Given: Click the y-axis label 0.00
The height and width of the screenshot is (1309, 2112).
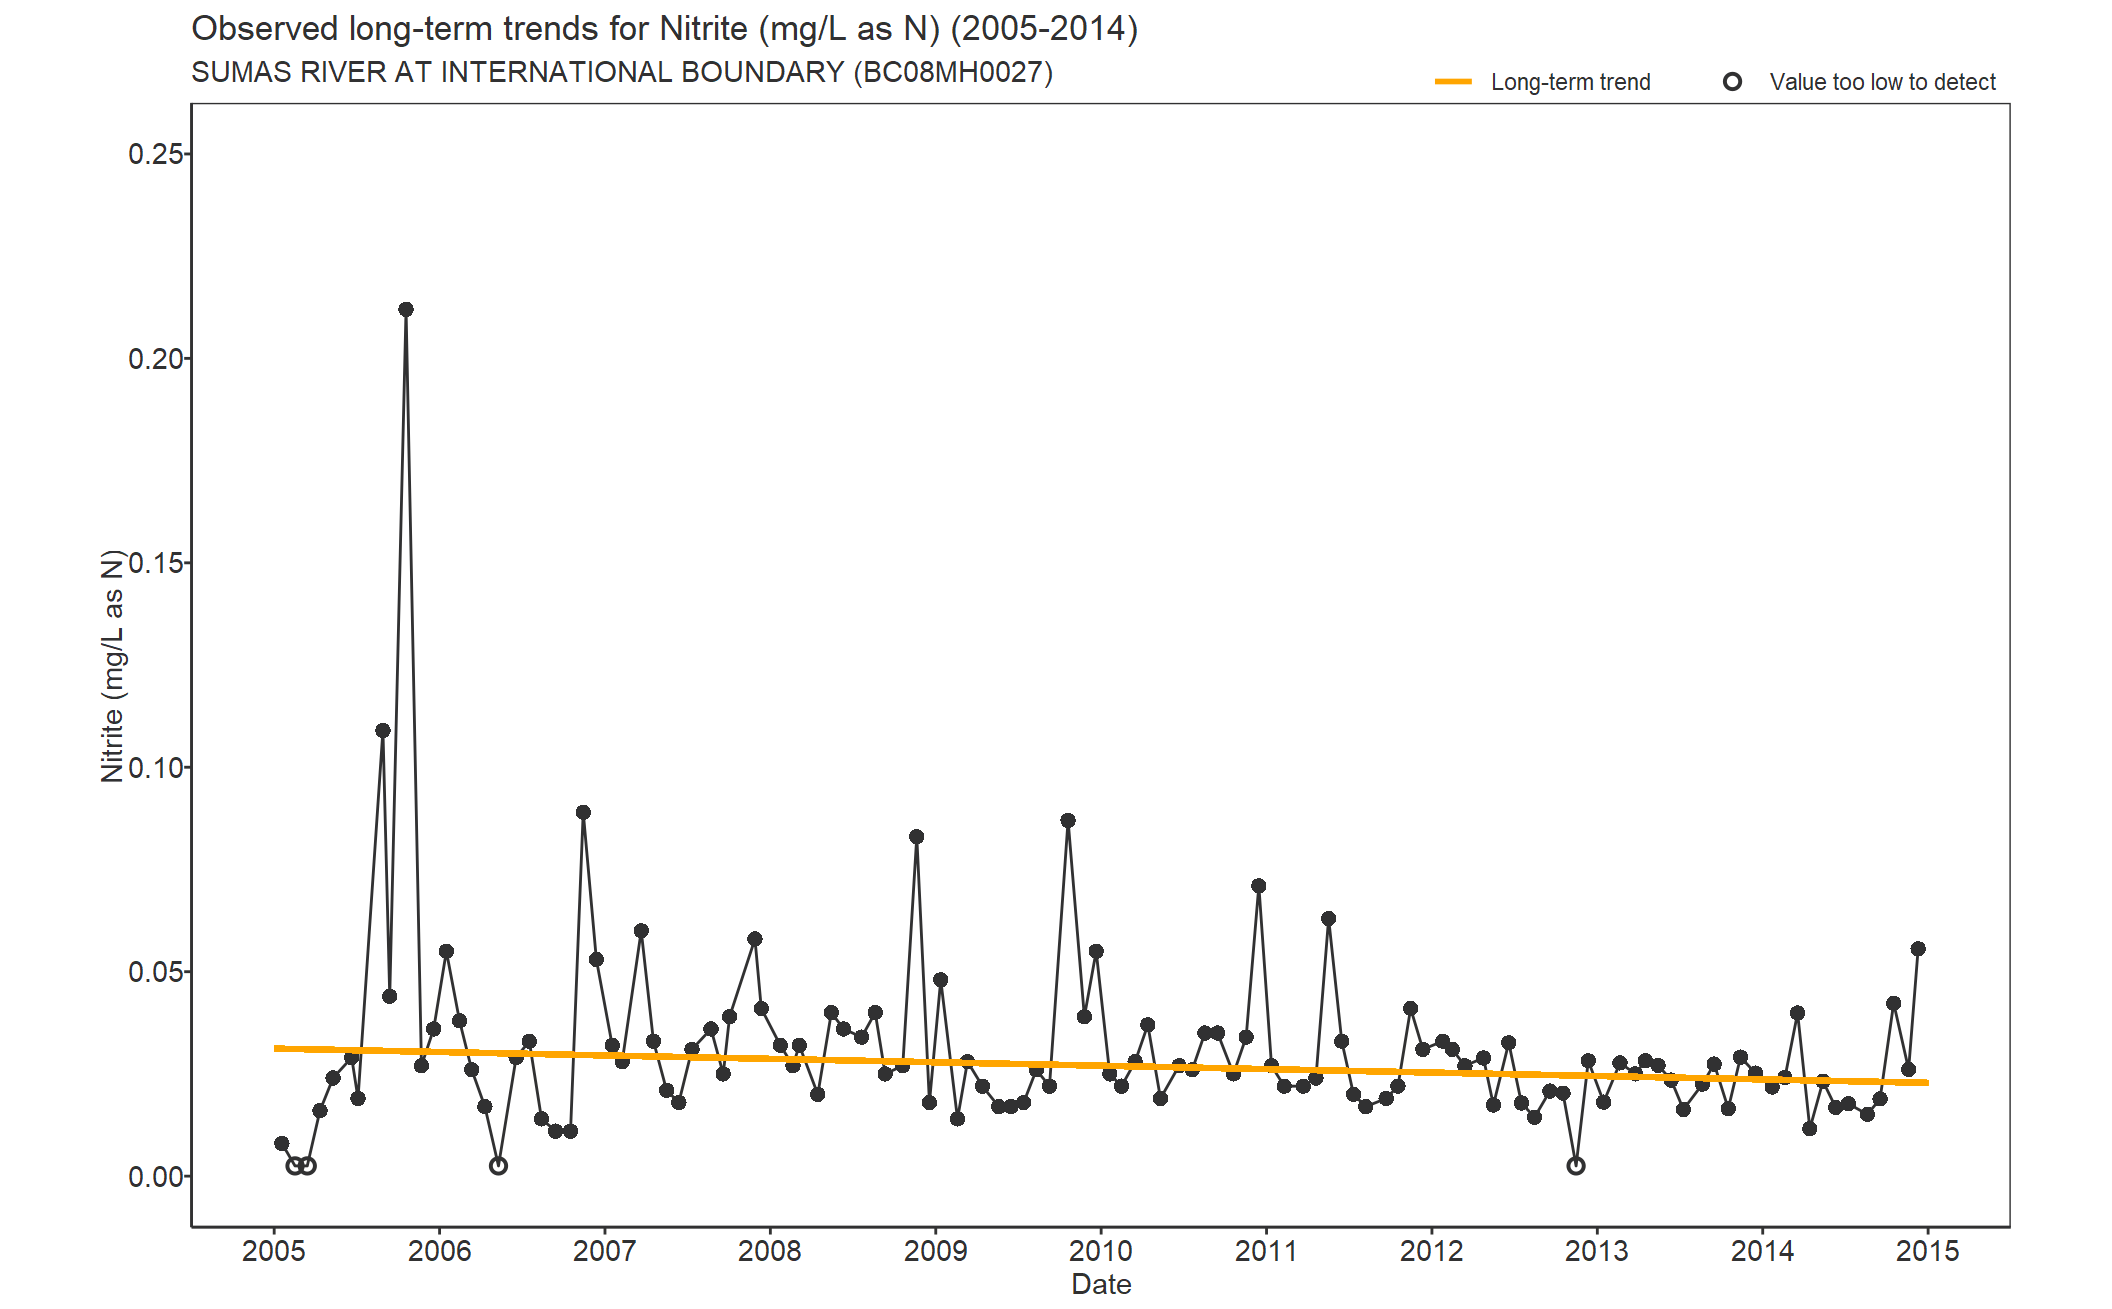Looking at the screenshot, I should pyautogui.click(x=155, y=1177).
